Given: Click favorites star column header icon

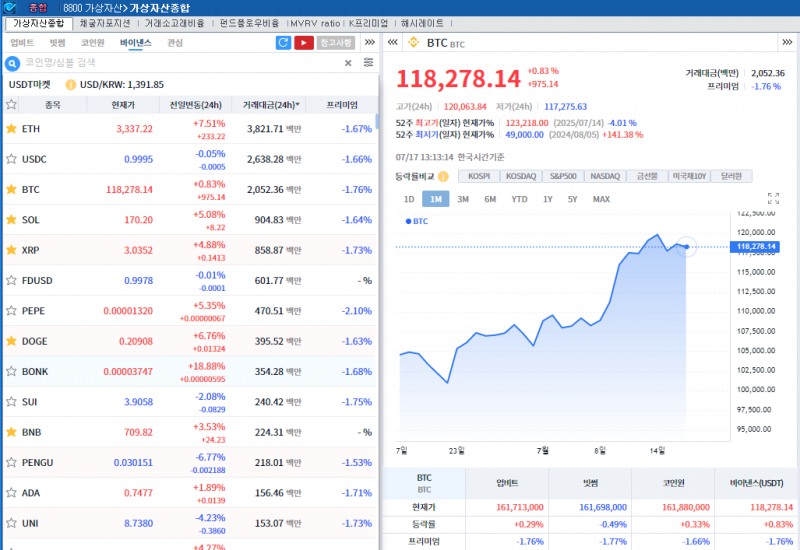Looking at the screenshot, I should click(x=11, y=105).
